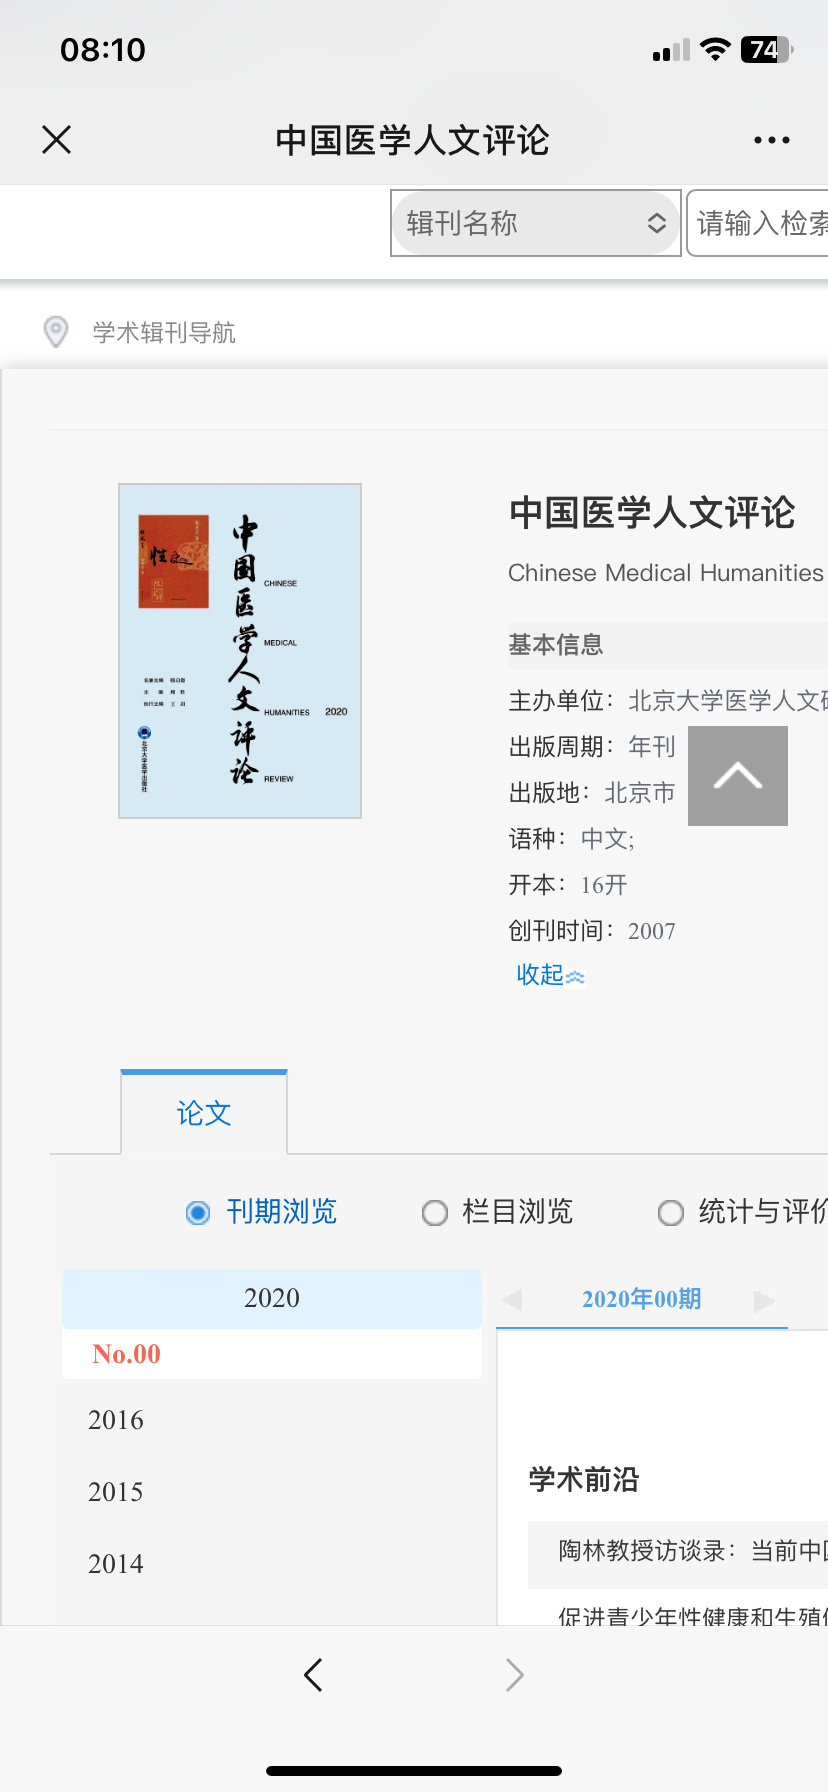Select issue No.00 under 2020
Screen dimensions: 828x1792
[127, 1354]
